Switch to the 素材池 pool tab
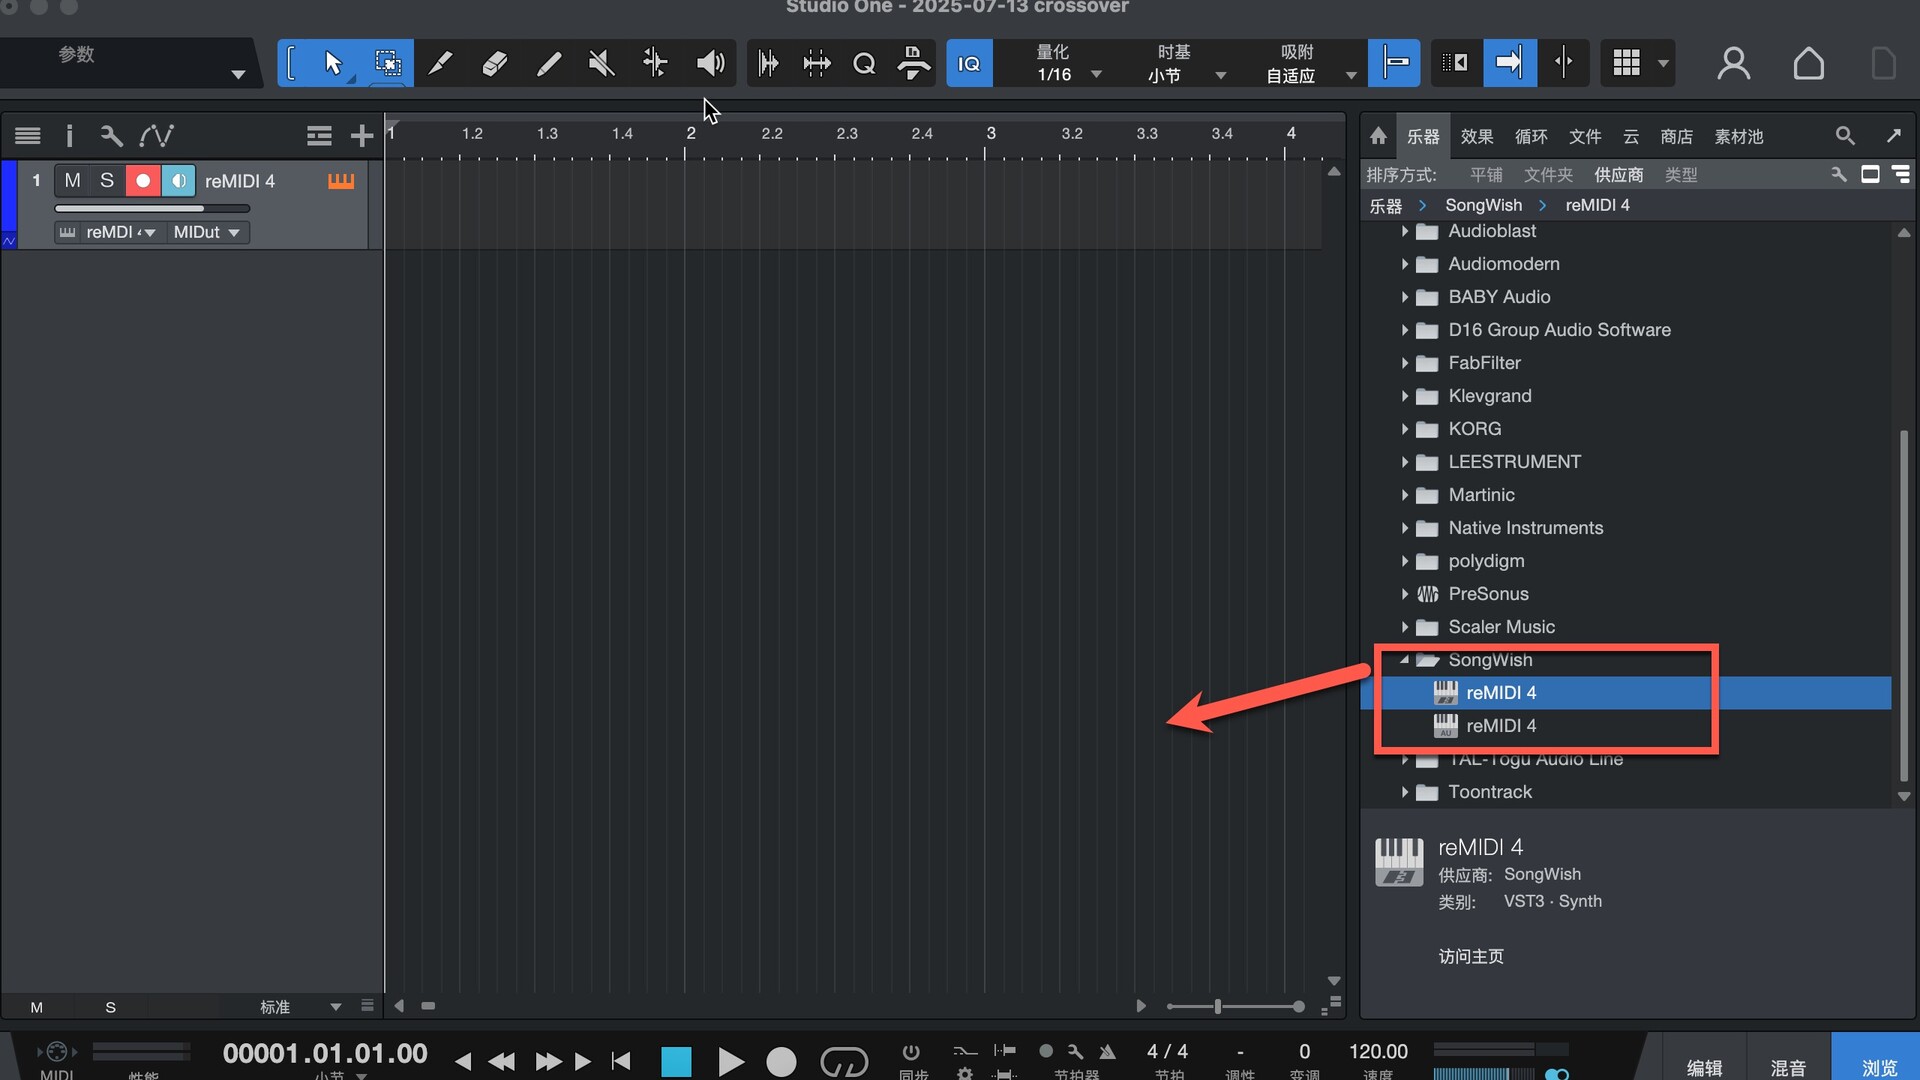 coord(1739,136)
